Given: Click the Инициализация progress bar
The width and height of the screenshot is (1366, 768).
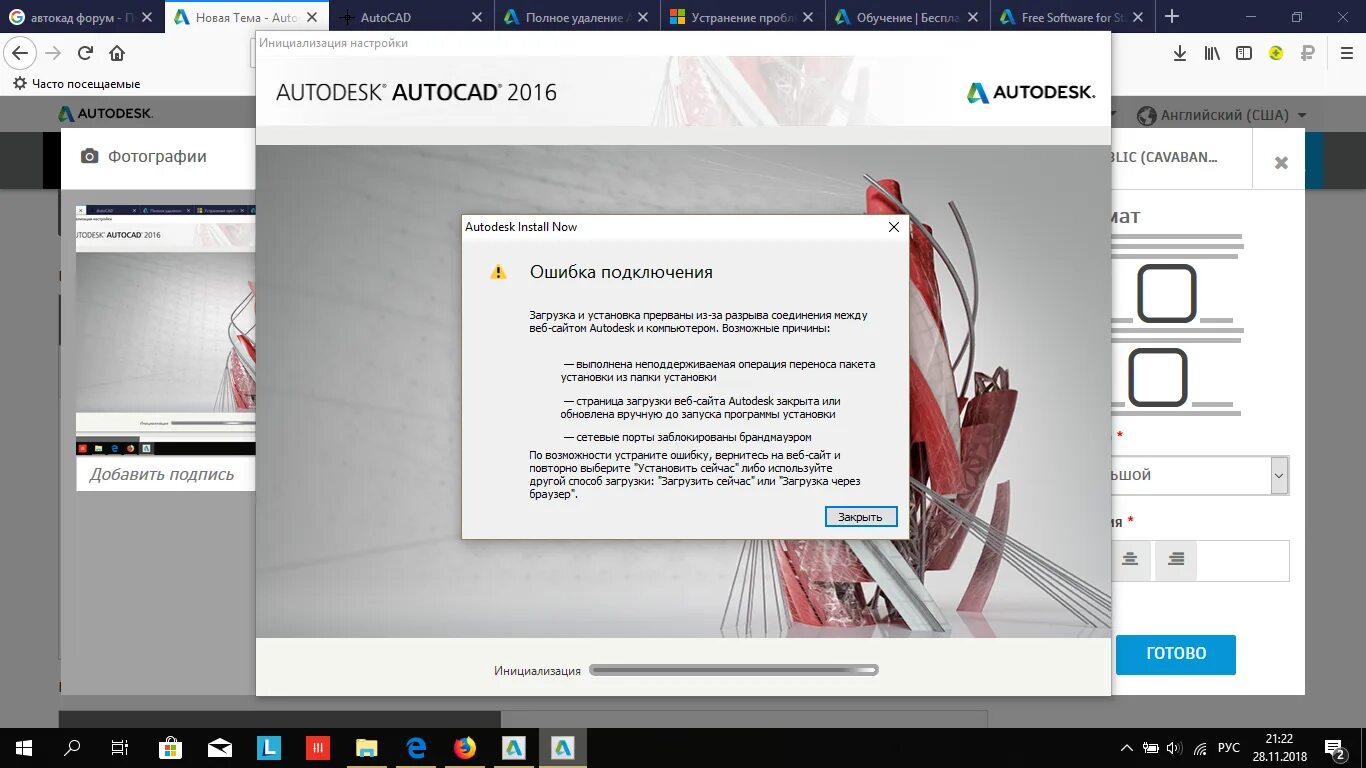Looking at the screenshot, I should click(x=734, y=670).
